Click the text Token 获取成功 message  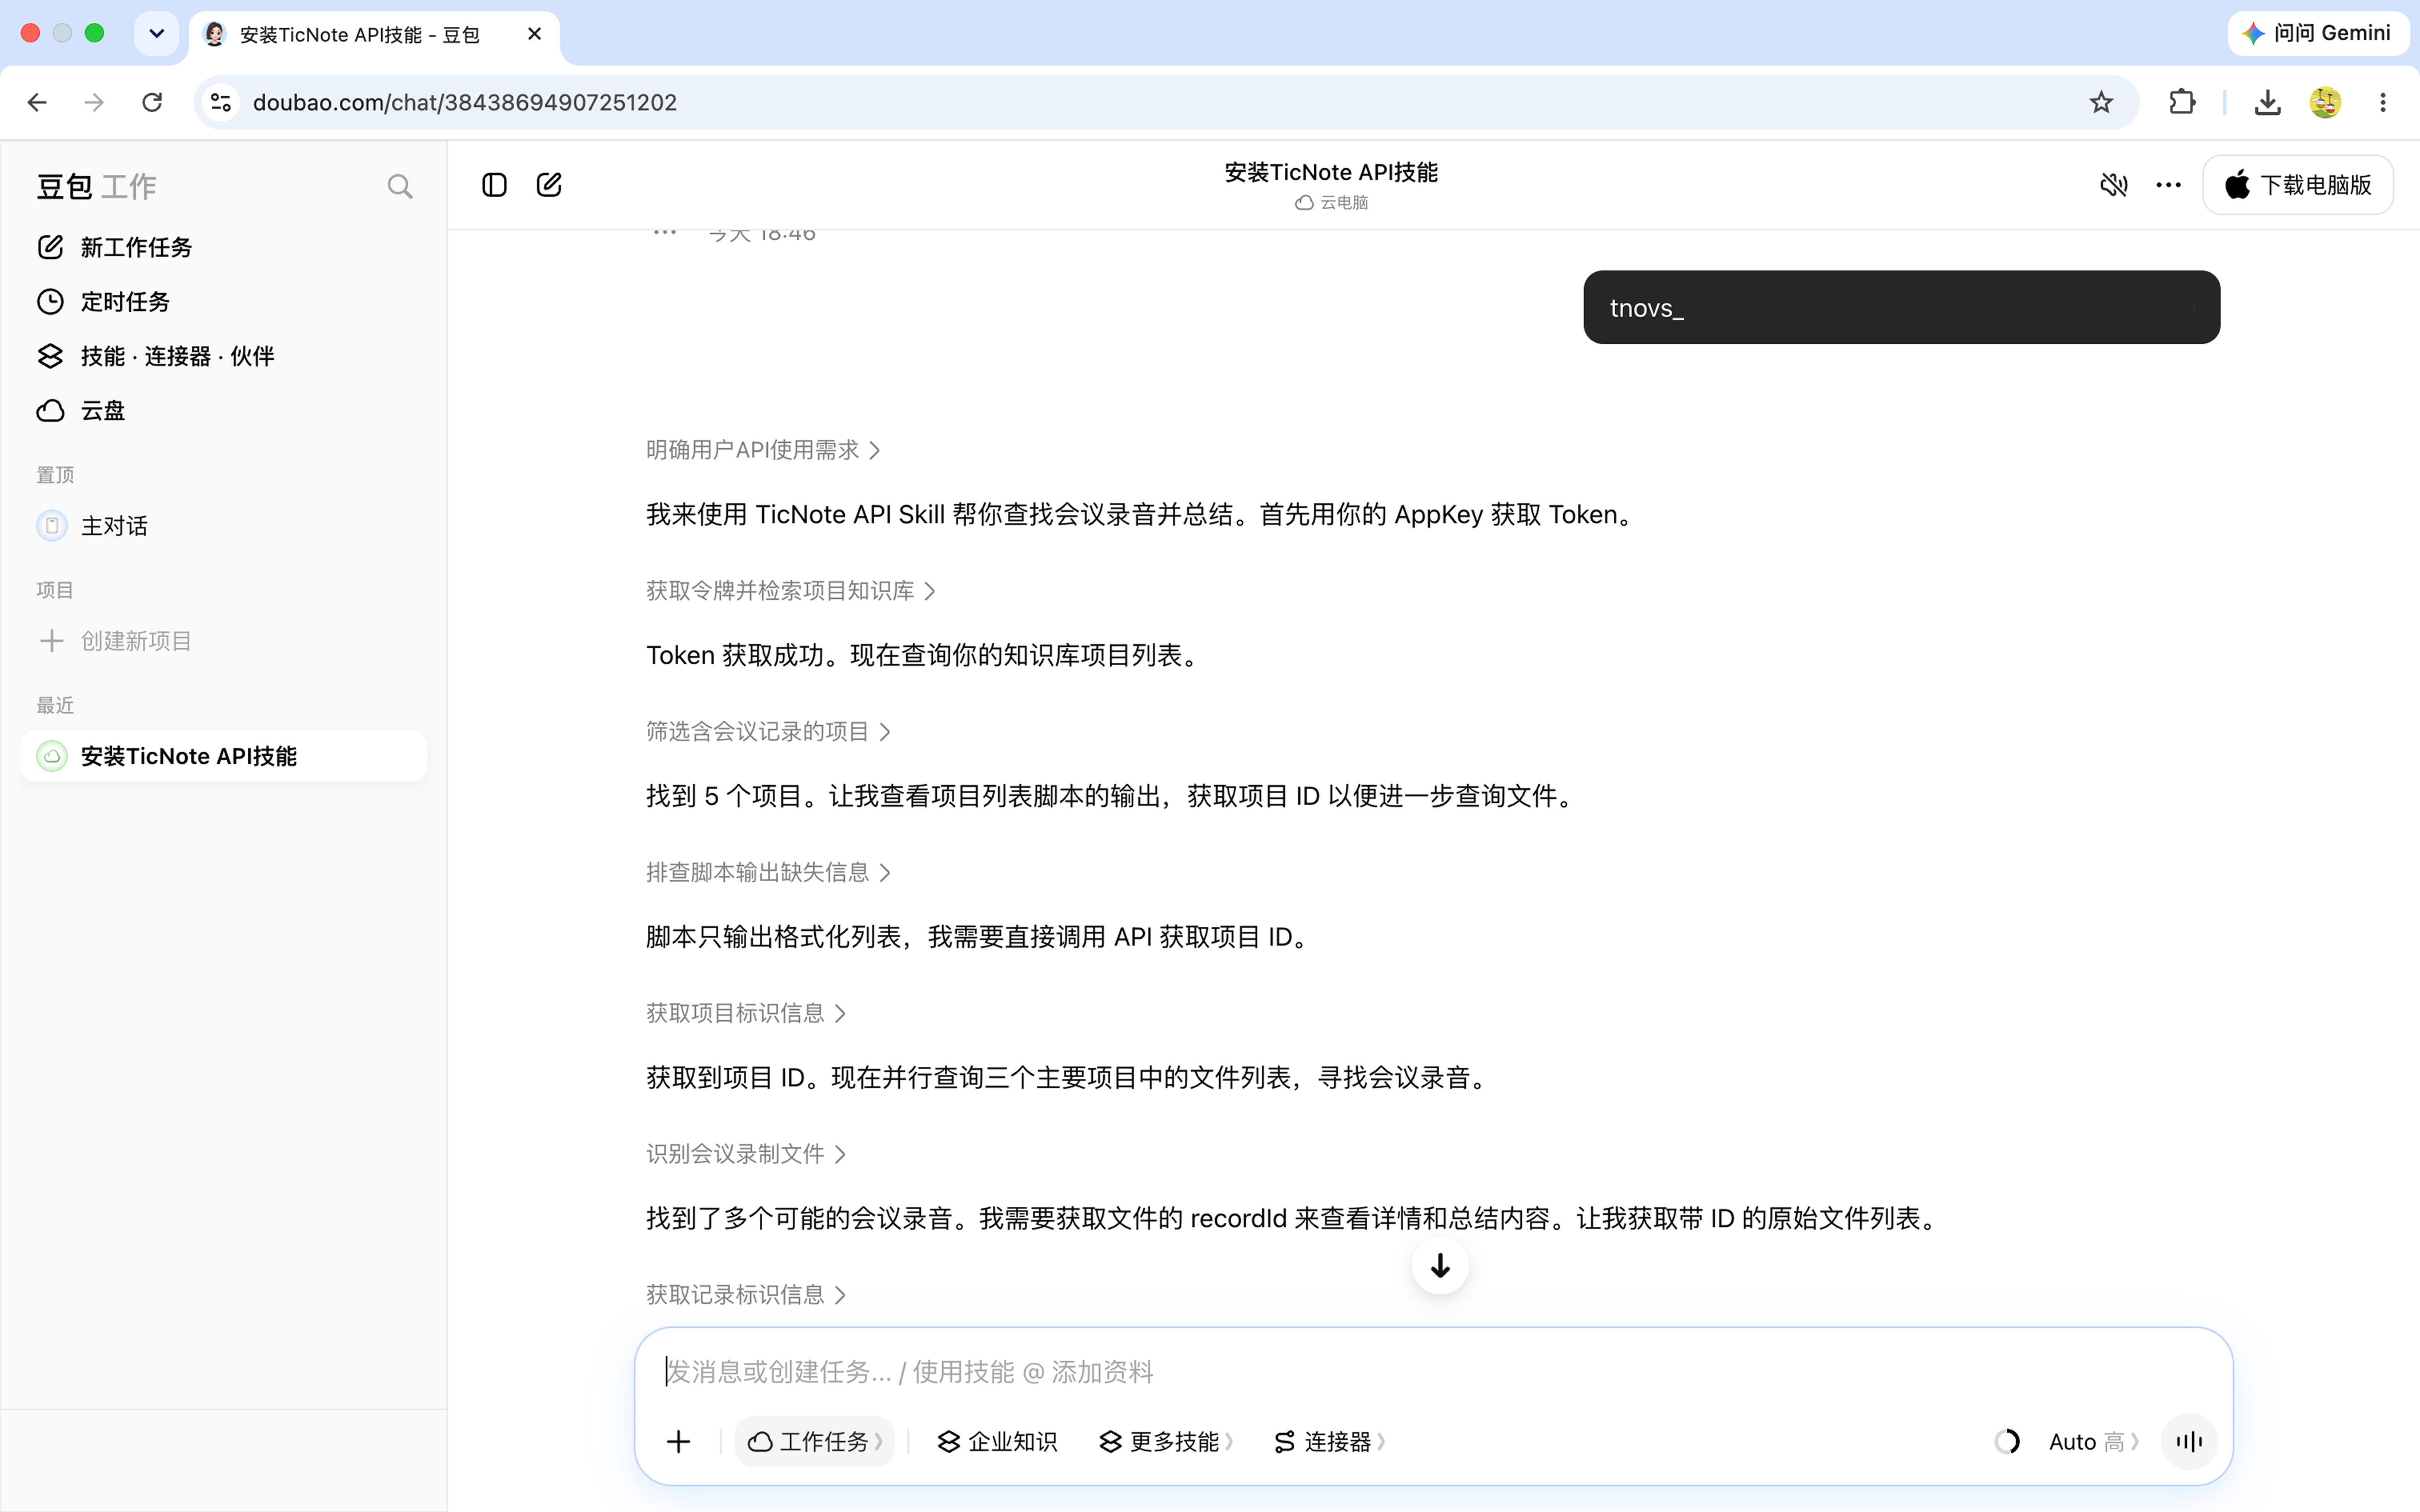[923, 655]
